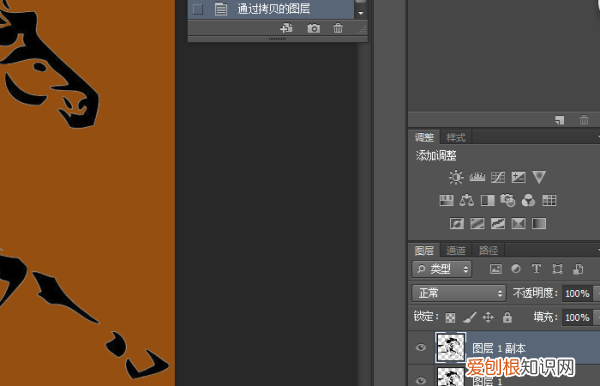Add Color Balance adjustment scales icon
The image size is (600, 386).
coord(466,200)
